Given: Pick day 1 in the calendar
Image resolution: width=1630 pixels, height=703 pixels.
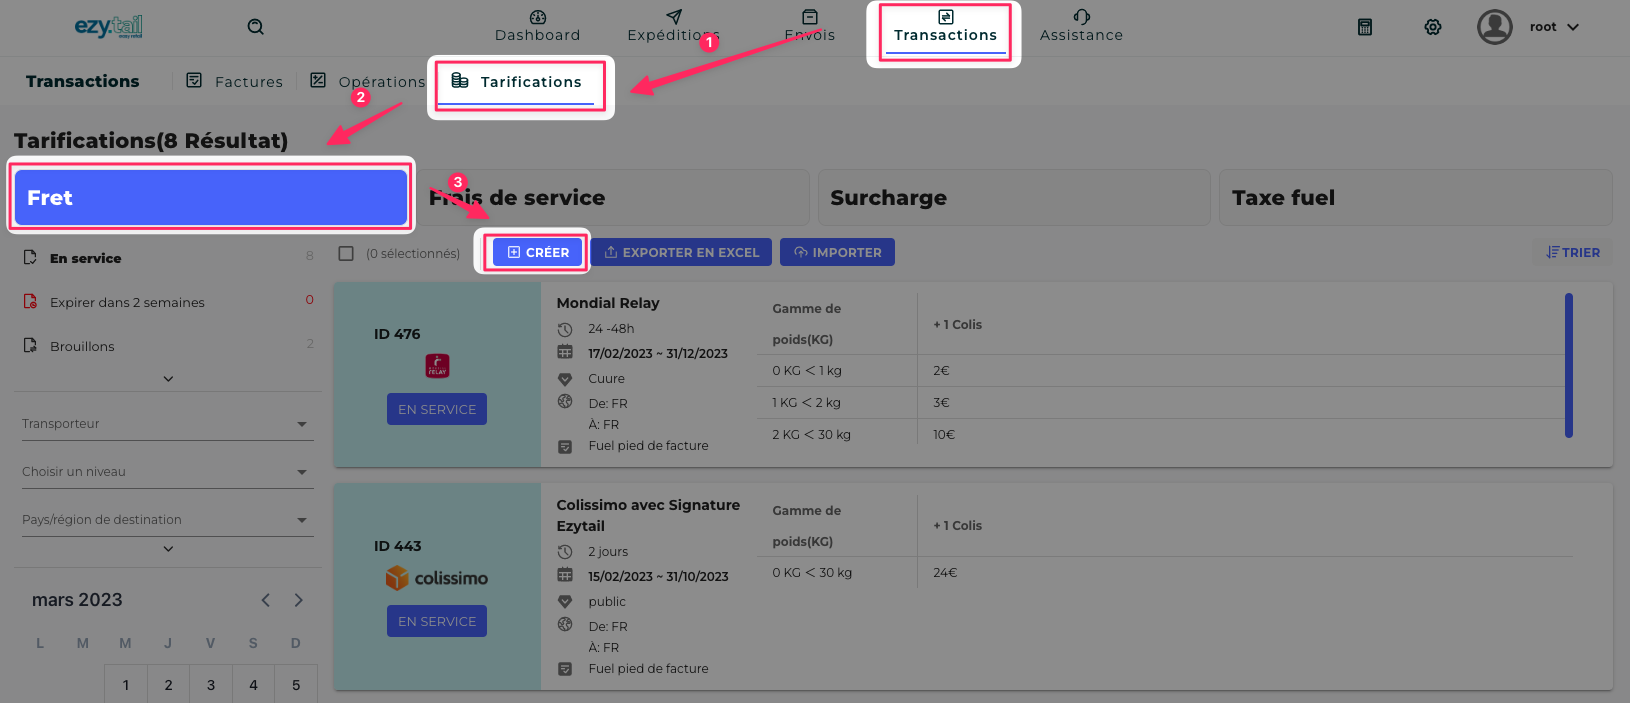Looking at the screenshot, I should click(x=126, y=685).
